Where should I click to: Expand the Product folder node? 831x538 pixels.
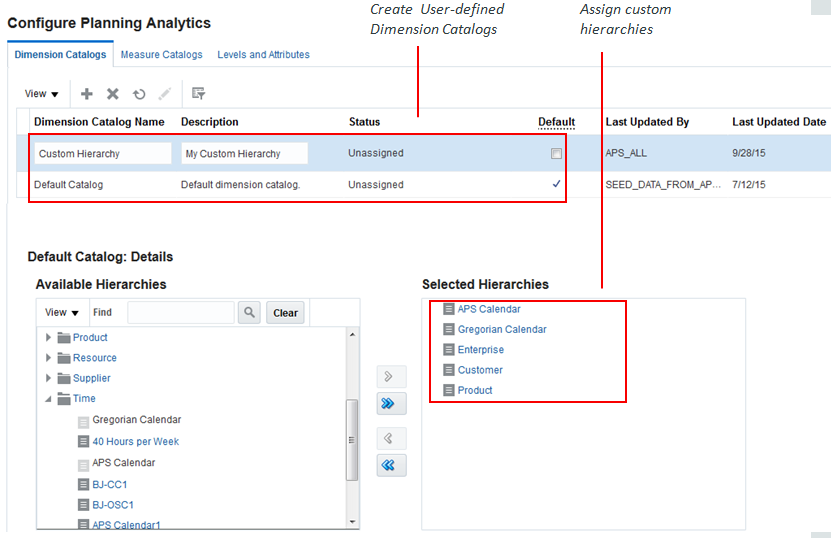[x=48, y=338]
